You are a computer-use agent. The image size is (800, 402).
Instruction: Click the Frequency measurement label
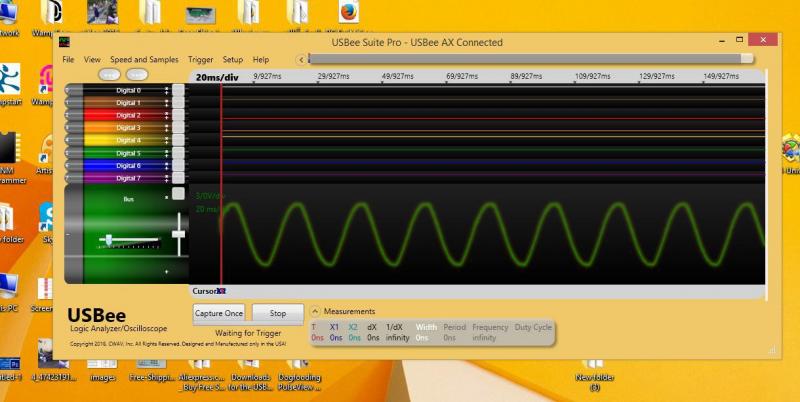(490, 327)
